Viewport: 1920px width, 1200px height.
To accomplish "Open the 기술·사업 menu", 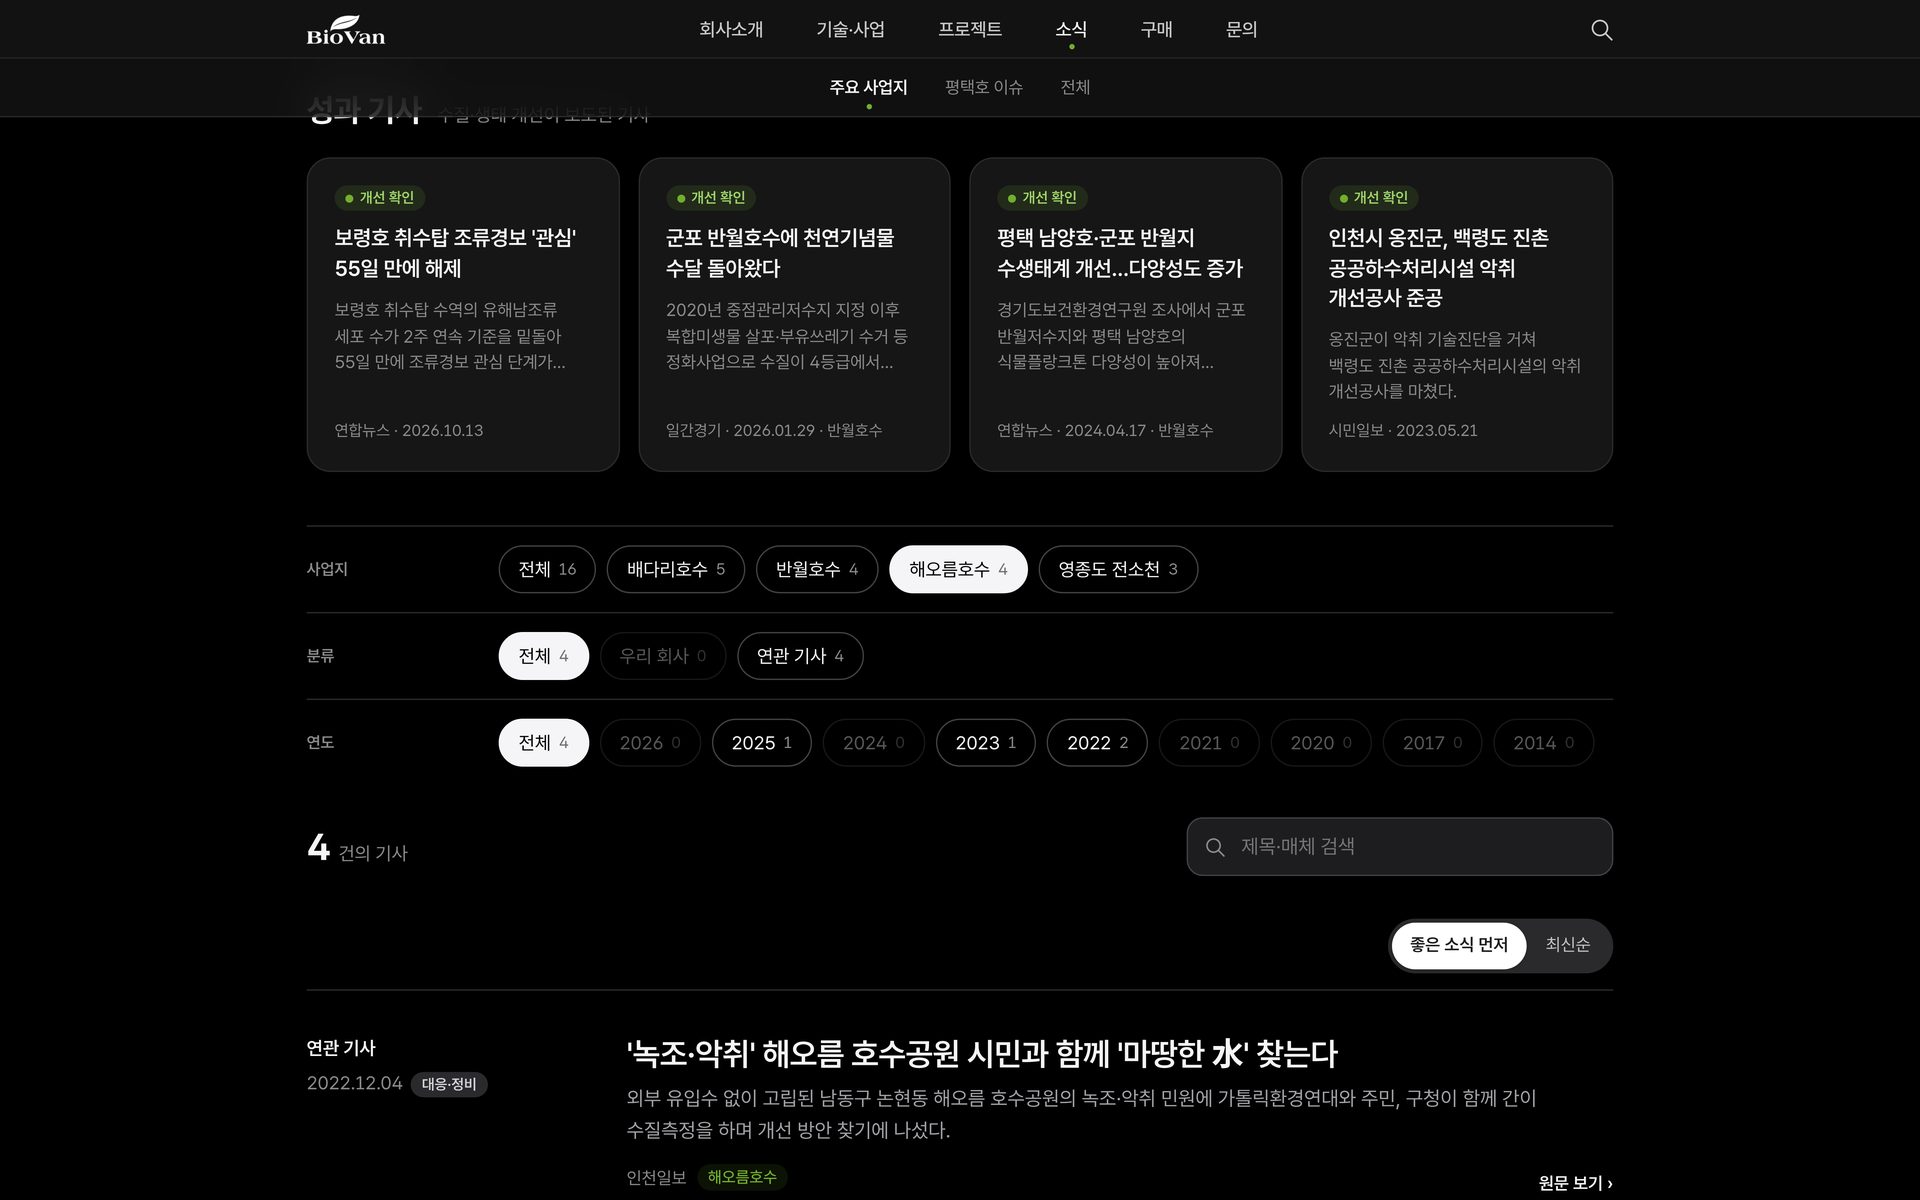I will (x=850, y=29).
